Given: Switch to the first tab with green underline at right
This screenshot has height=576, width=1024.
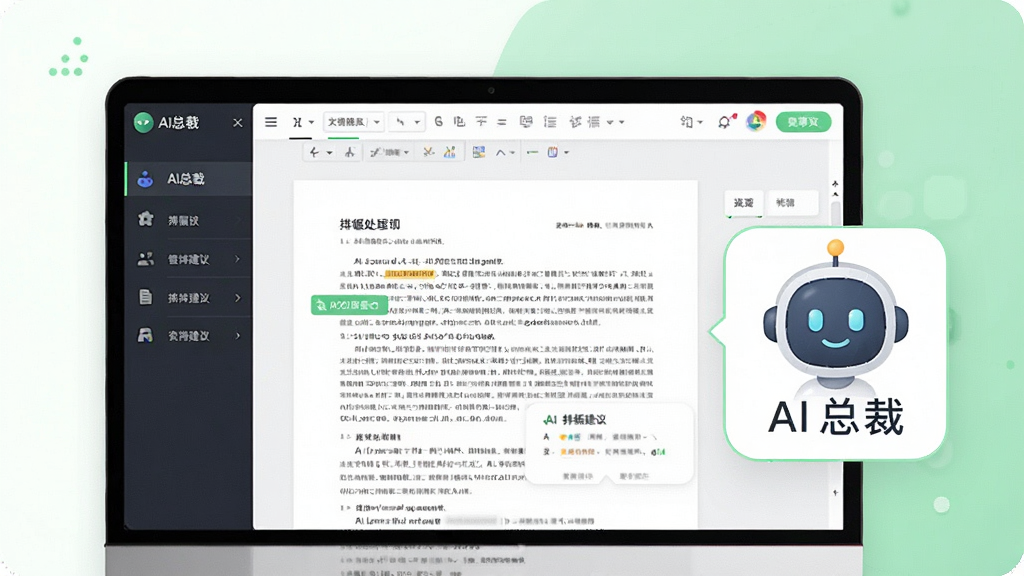Looking at the screenshot, I should pos(744,203).
